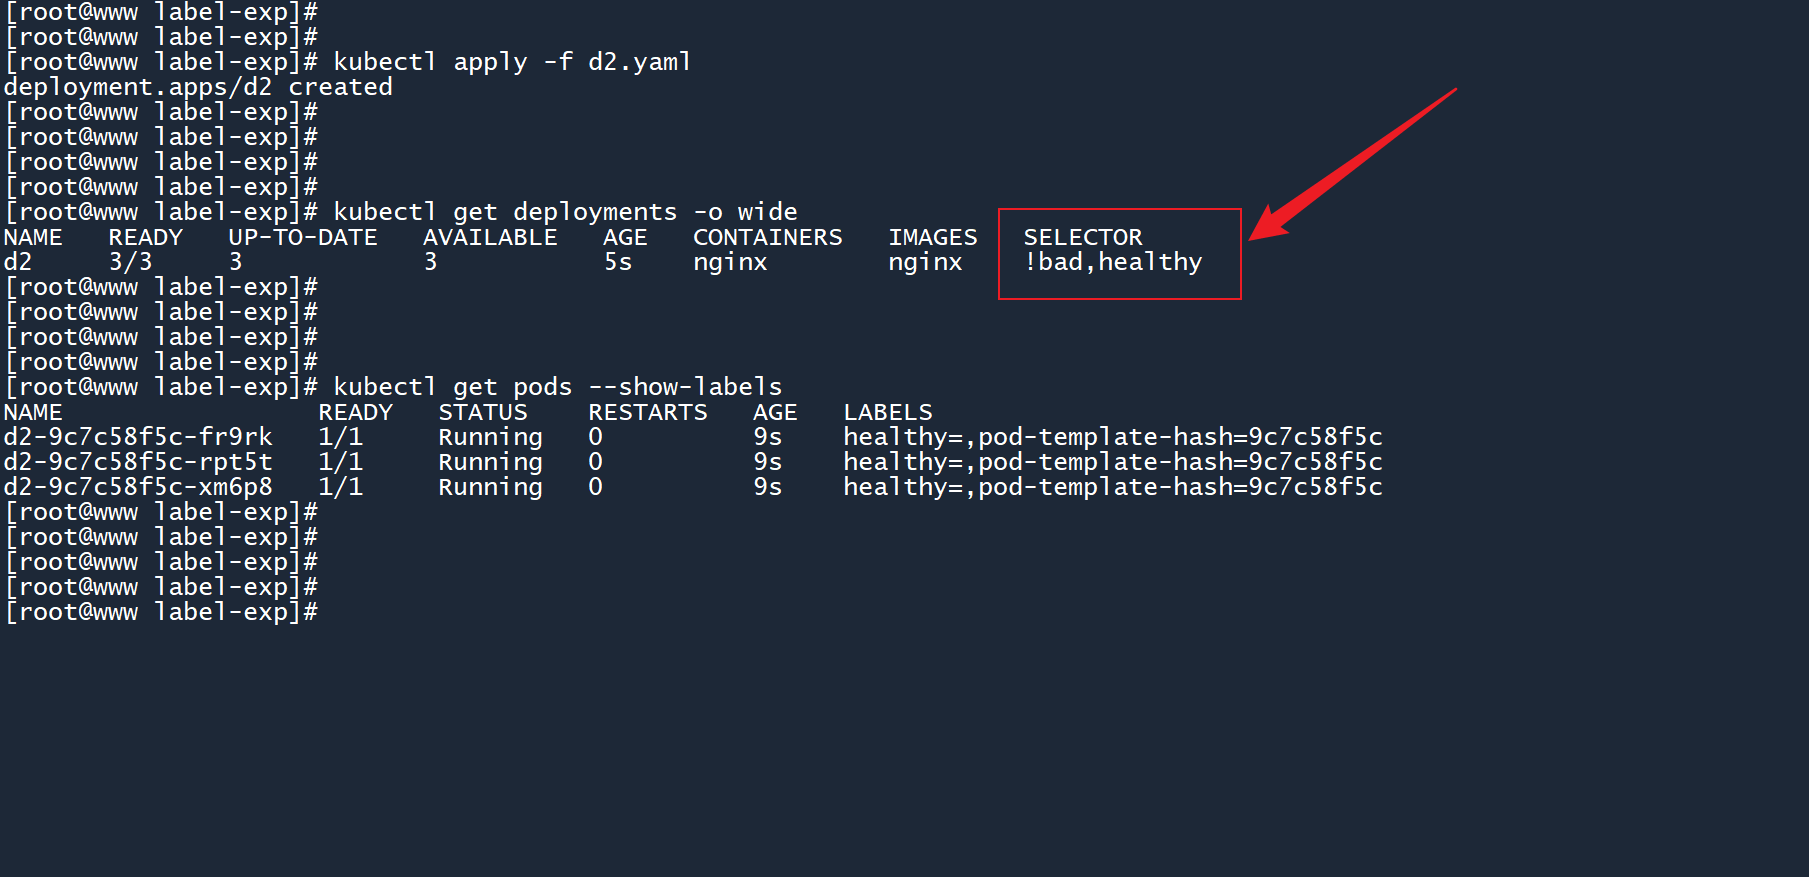1809x877 pixels.
Task: Select the '!bad,healthy' selector value
Action: coord(1113,262)
